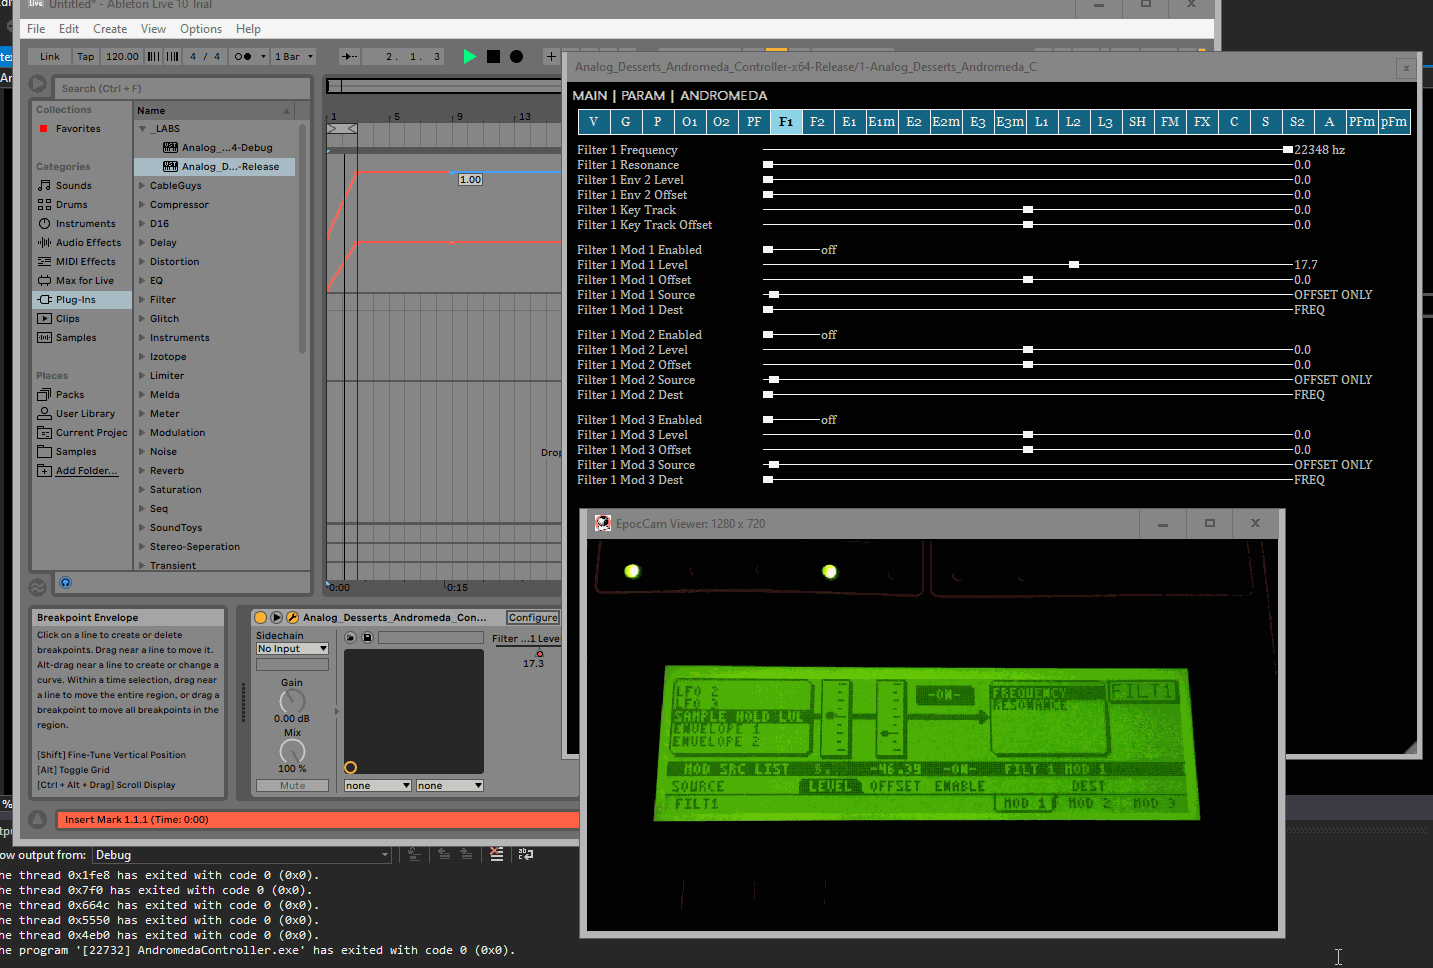Open Show output from Debug dropdown
Viewport: 1433px width, 968px height.
(242, 855)
